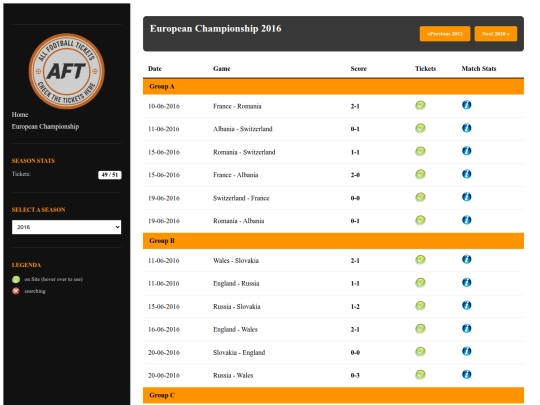Click ticket icon for Russia - Slovakia
The width and height of the screenshot is (540, 405).
420,306
